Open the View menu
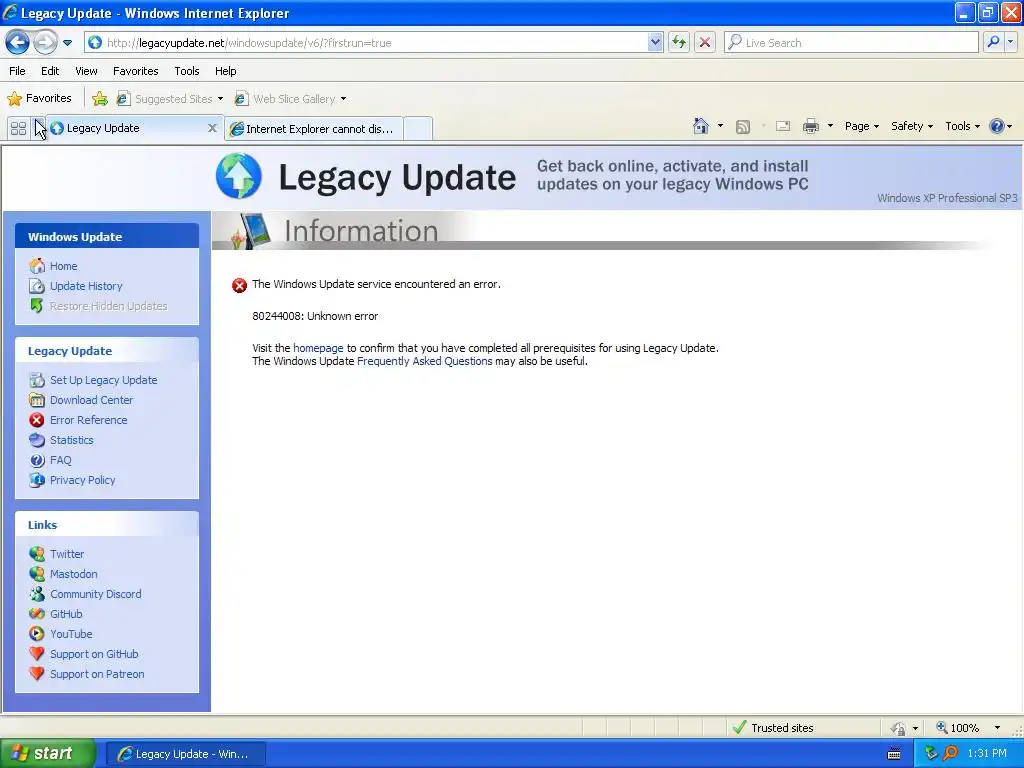 coord(86,71)
